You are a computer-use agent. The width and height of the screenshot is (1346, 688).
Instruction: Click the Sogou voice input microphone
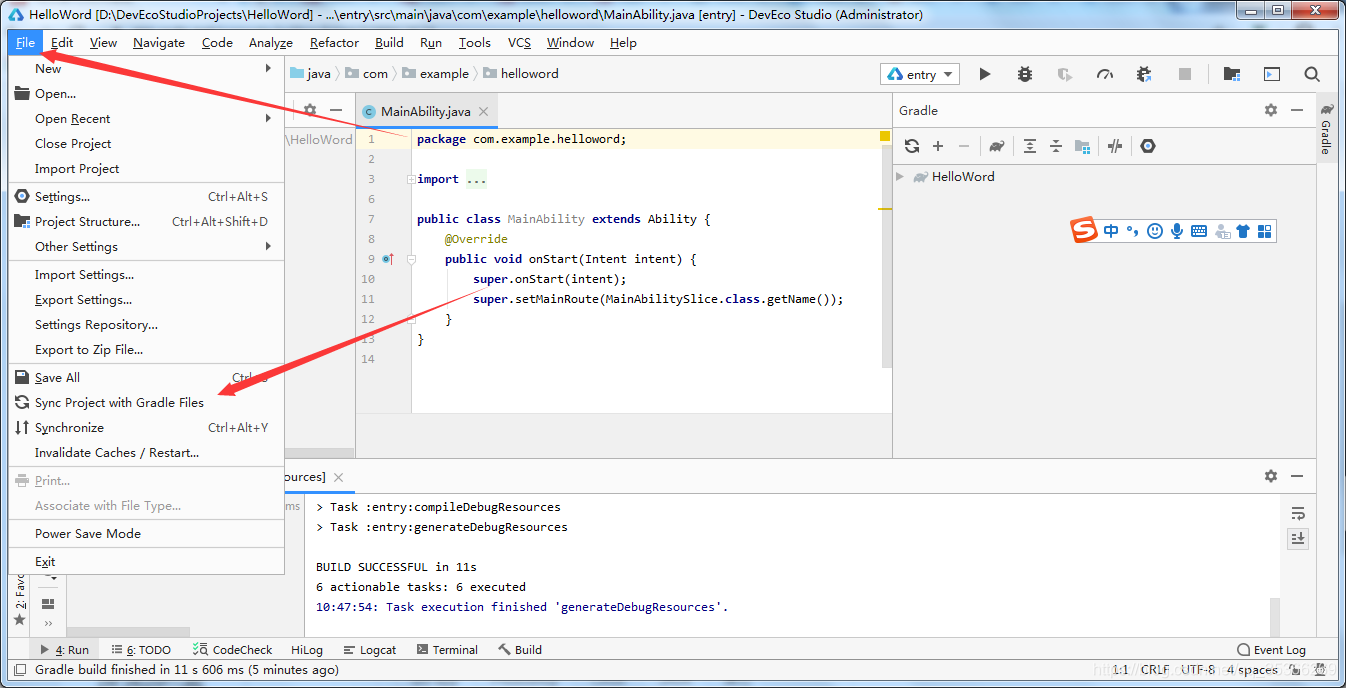coord(1177,231)
